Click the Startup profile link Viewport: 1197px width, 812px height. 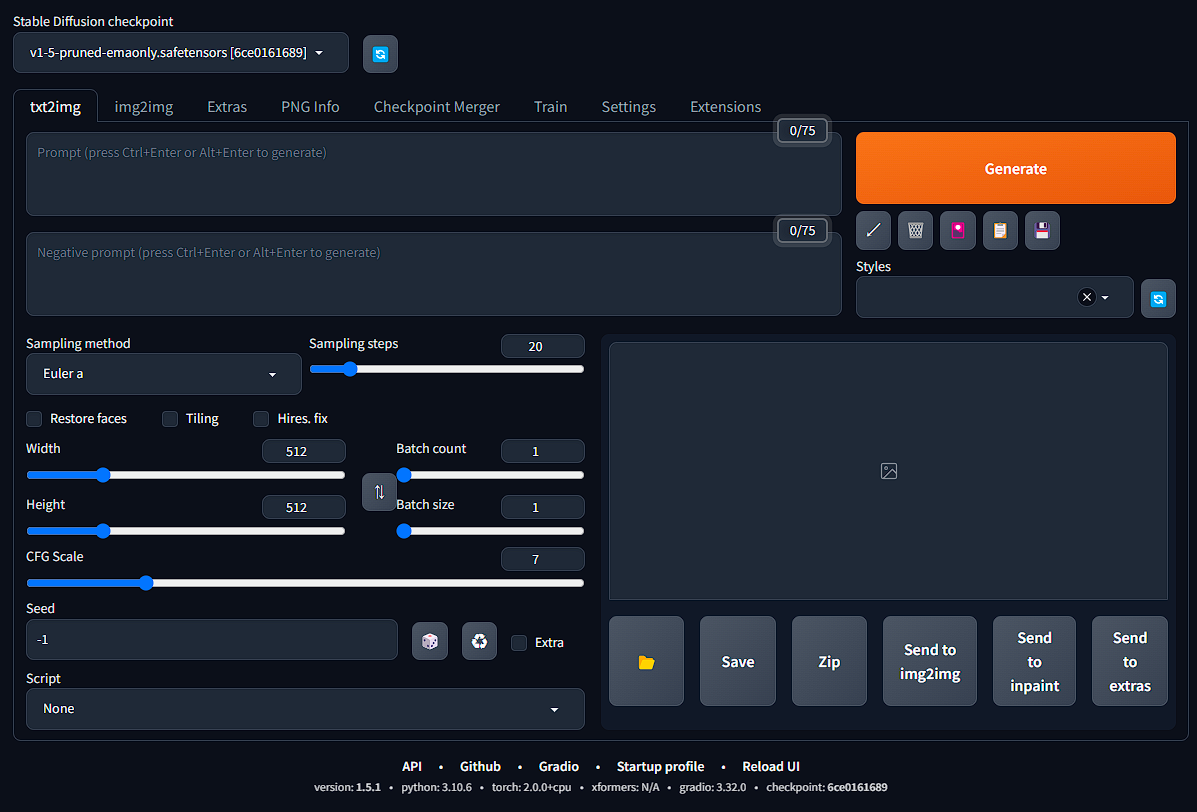pos(660,766)
